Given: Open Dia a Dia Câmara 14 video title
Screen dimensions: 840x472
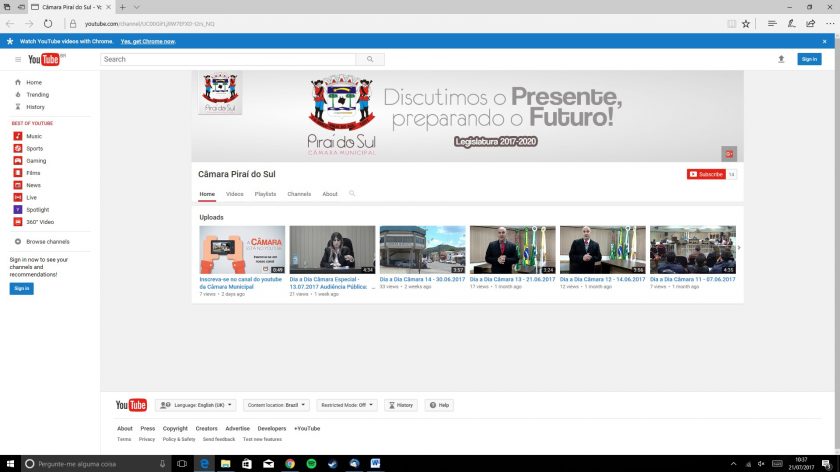Looking at the screenshot, I should (x=422, y=279).
